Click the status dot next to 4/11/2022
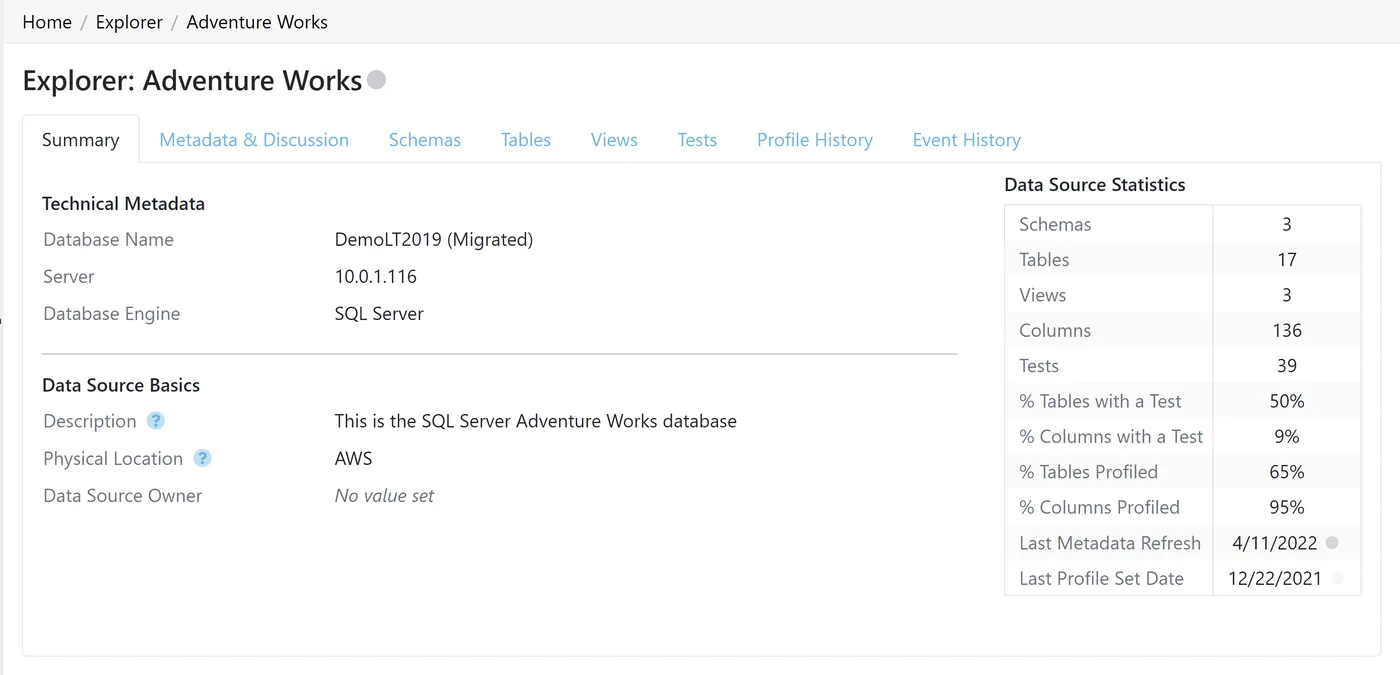The height and width of the screenshot is (675, 1400). (1332, 543)
